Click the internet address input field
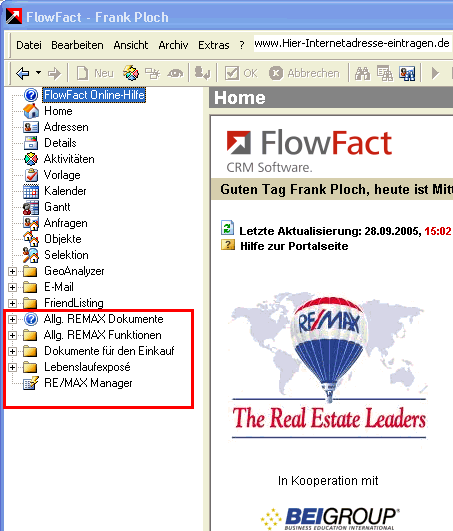Screen dimensions: 453x531 click(352, 43)
